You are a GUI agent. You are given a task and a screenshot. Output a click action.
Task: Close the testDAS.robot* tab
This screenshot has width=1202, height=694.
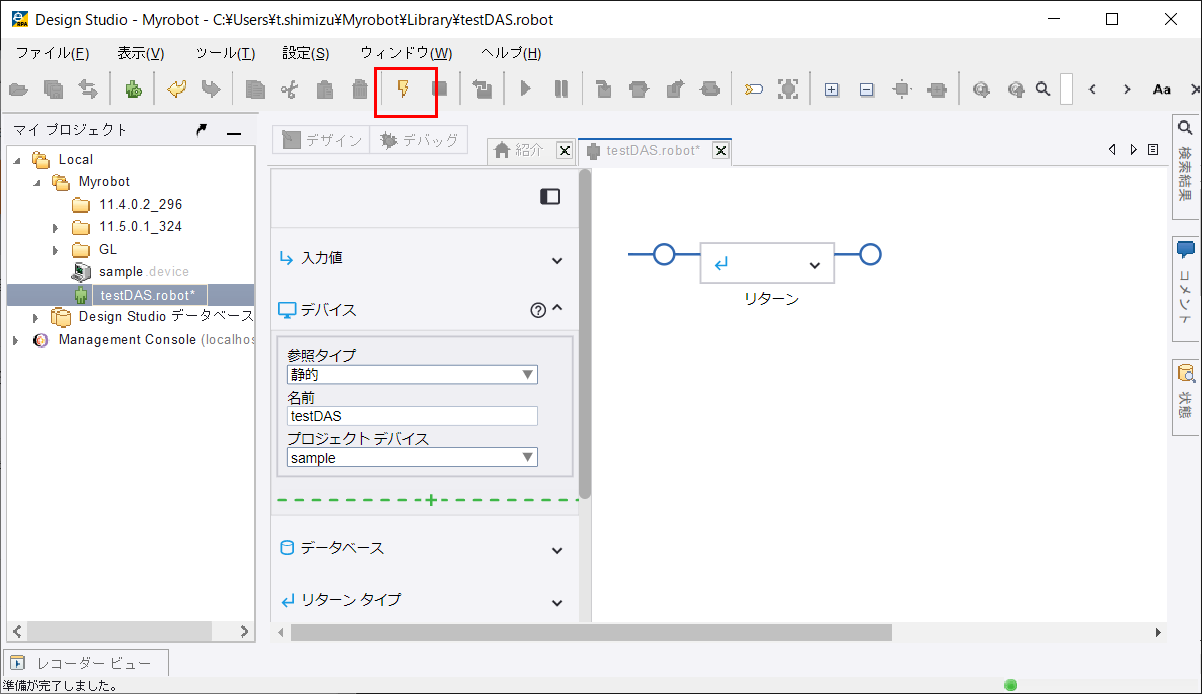[720, 150]
